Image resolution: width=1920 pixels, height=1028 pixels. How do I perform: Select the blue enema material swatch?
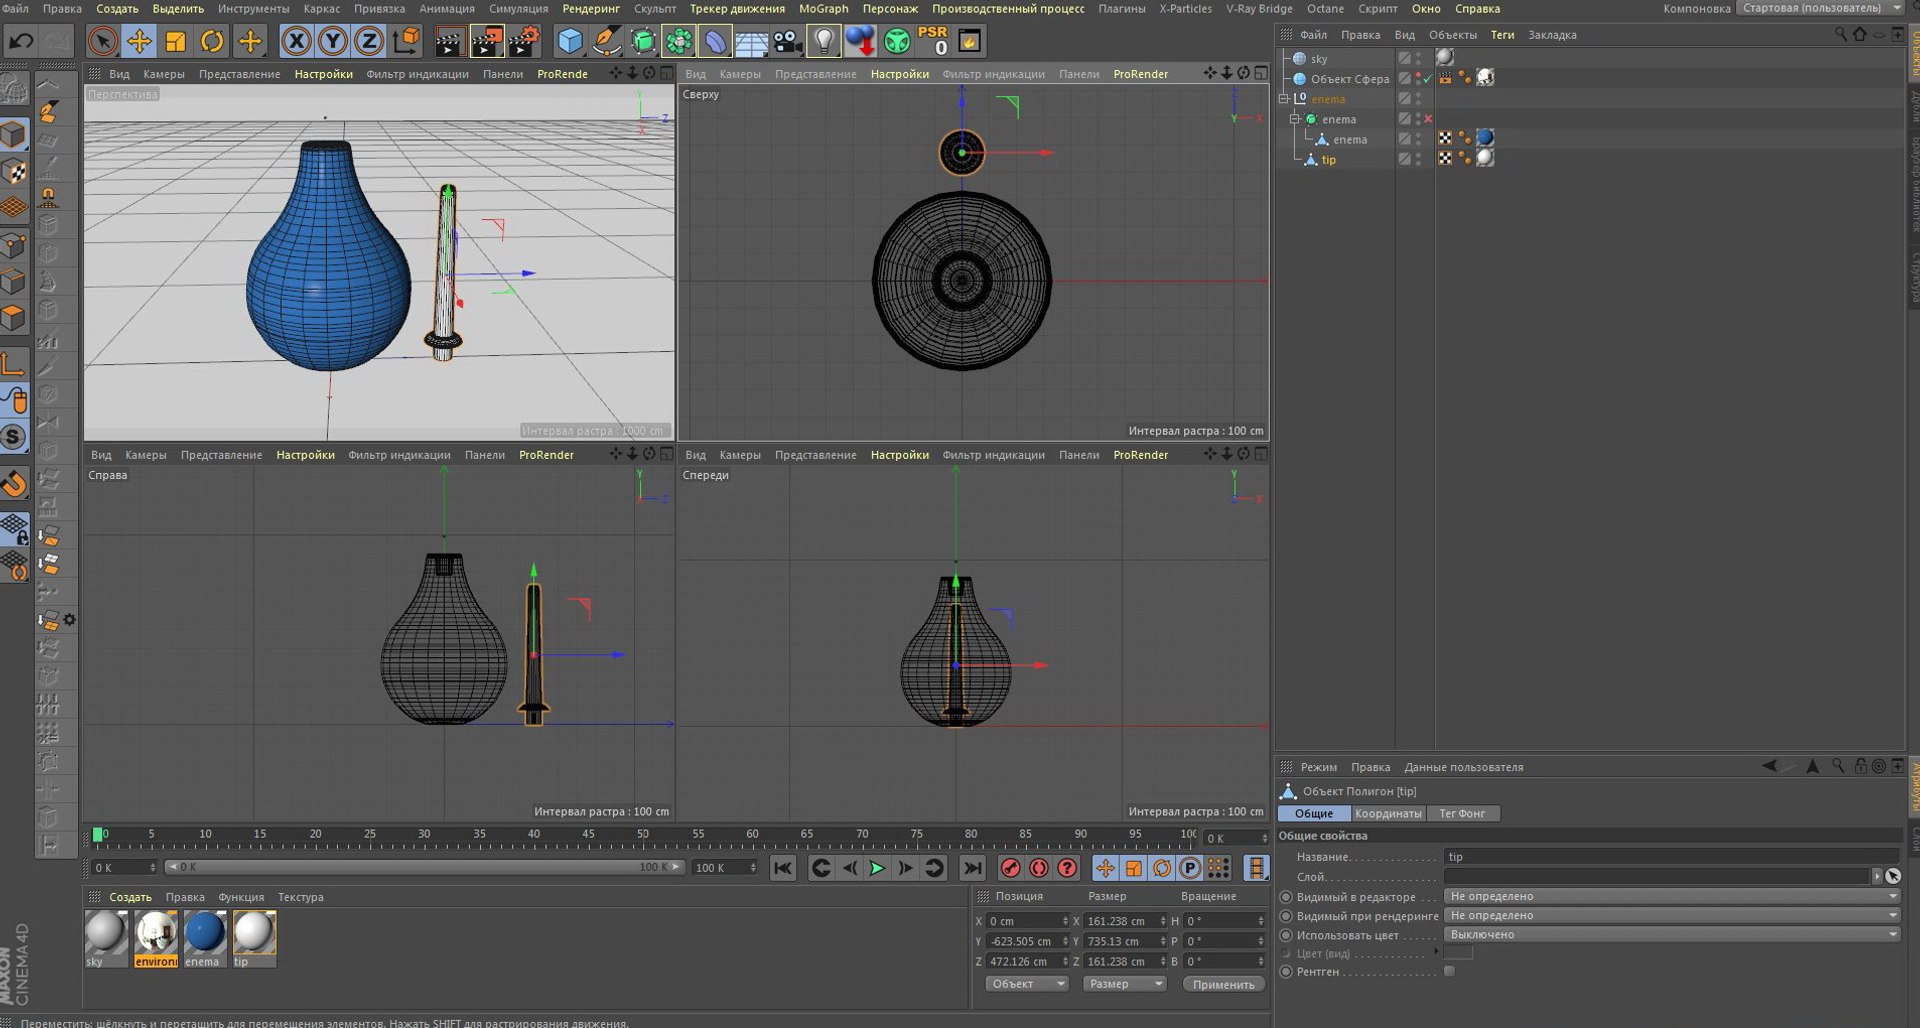(204, 933)
